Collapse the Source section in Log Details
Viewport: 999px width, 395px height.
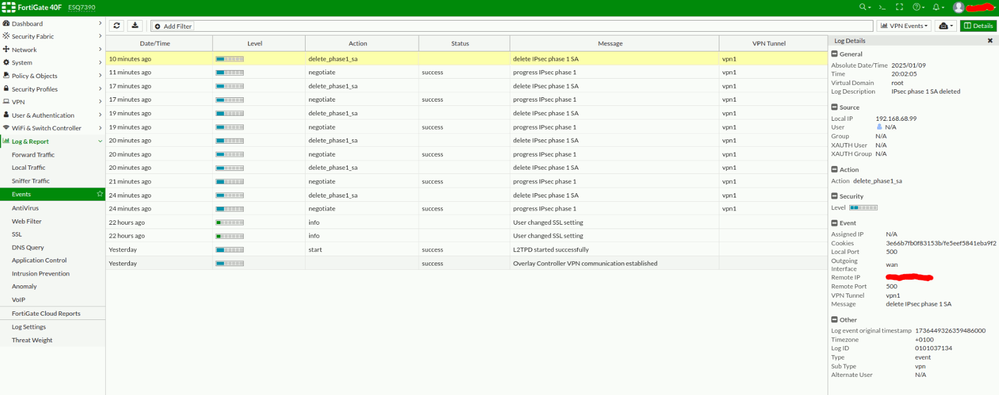click(835, 108)
